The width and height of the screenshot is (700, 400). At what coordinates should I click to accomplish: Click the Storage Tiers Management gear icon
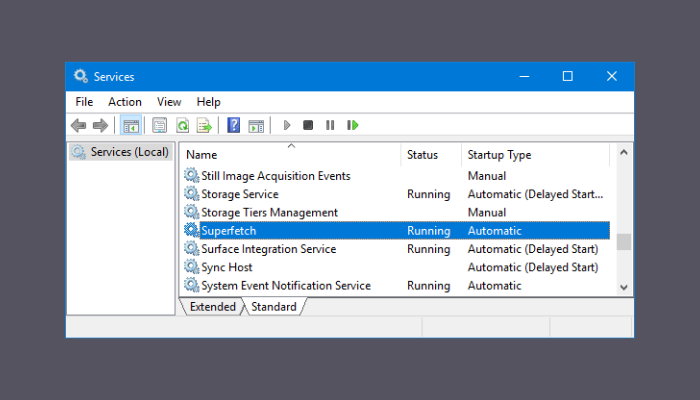pos(192,212)
